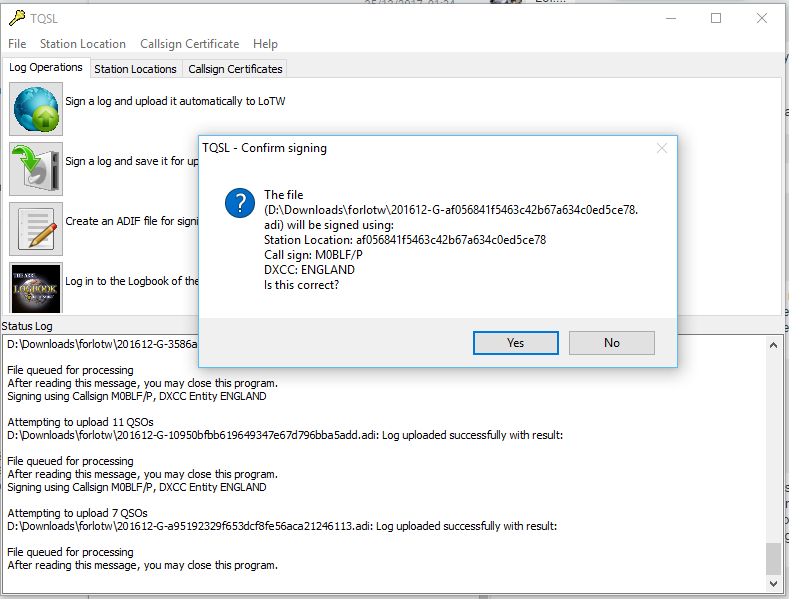
Task: Open the Station Location menu
Action: tap(83, 44)
